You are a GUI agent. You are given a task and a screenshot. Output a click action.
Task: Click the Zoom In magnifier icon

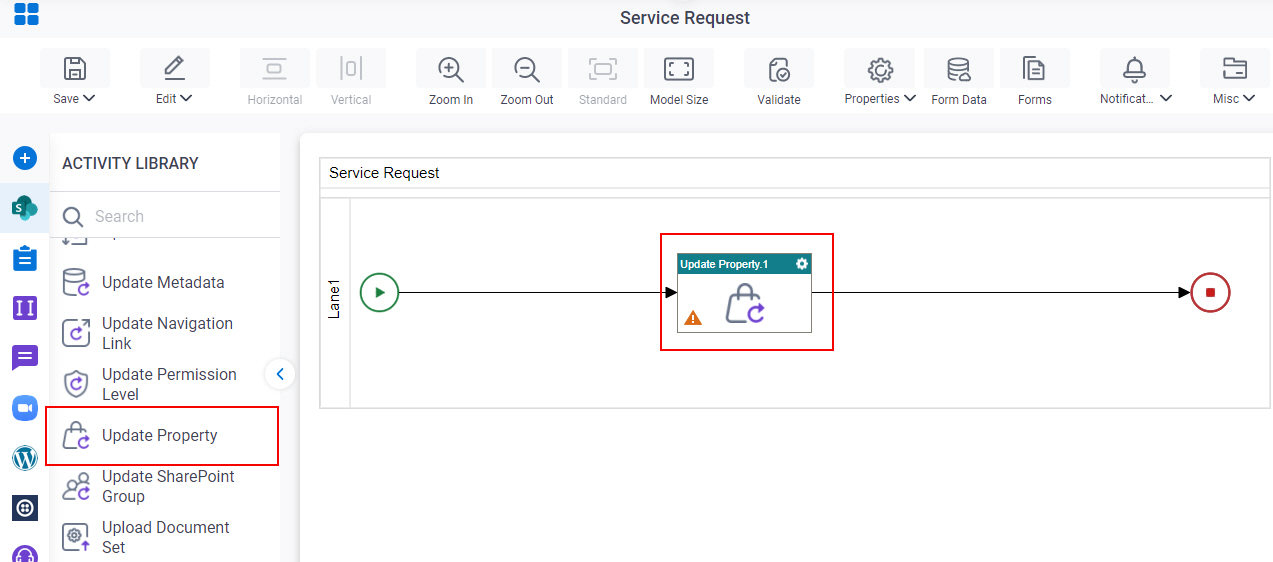[x=451, y=69]
